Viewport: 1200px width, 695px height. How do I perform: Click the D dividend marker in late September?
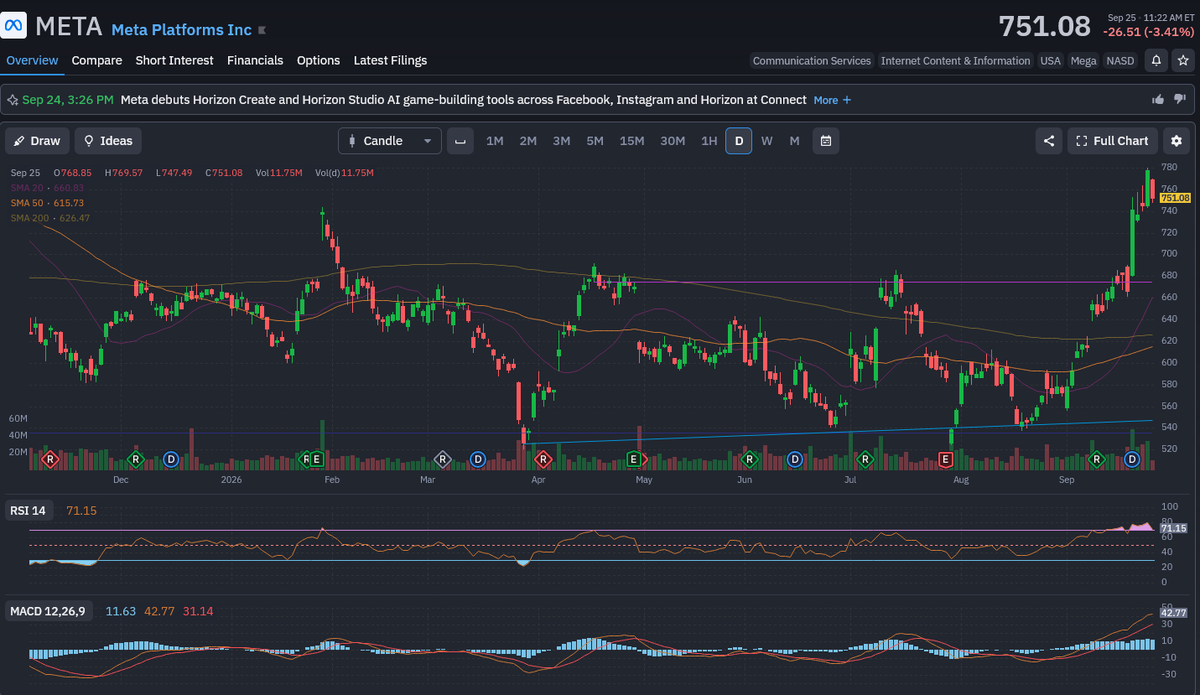[x=1132, y=459]
